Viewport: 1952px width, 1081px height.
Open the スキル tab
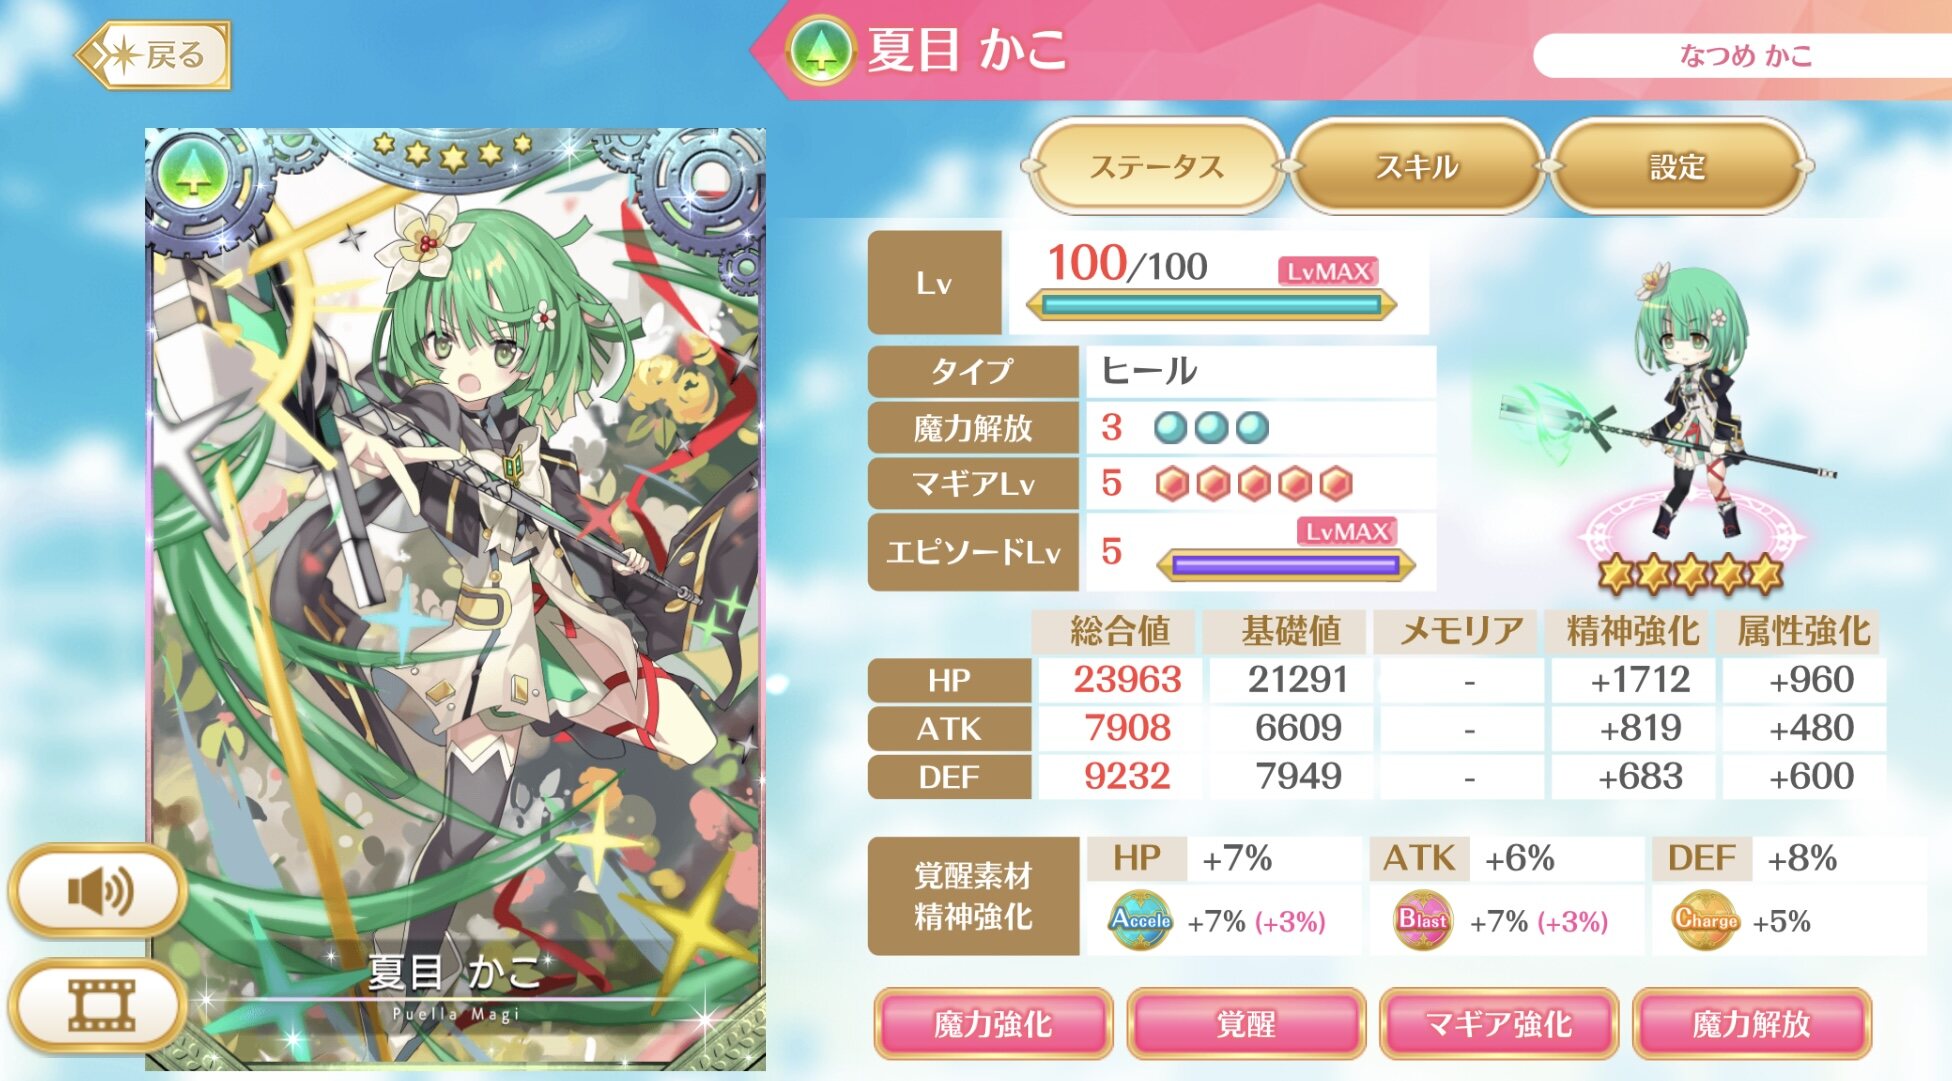tap(1417, 166)
